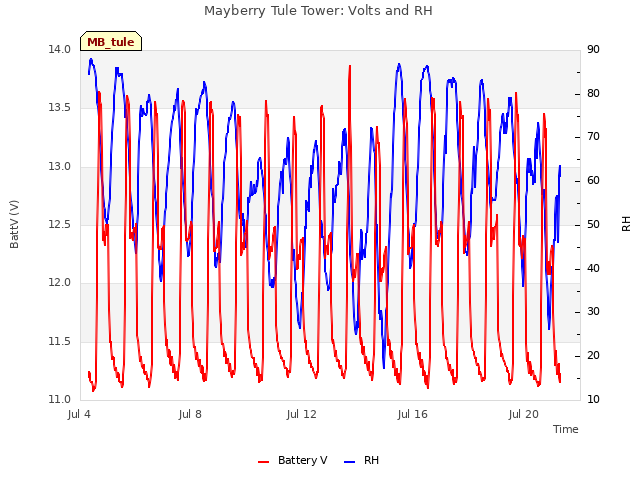Click the 70 RH tick label
Viewport: 640px width, 480px height.
coord(593,137)
